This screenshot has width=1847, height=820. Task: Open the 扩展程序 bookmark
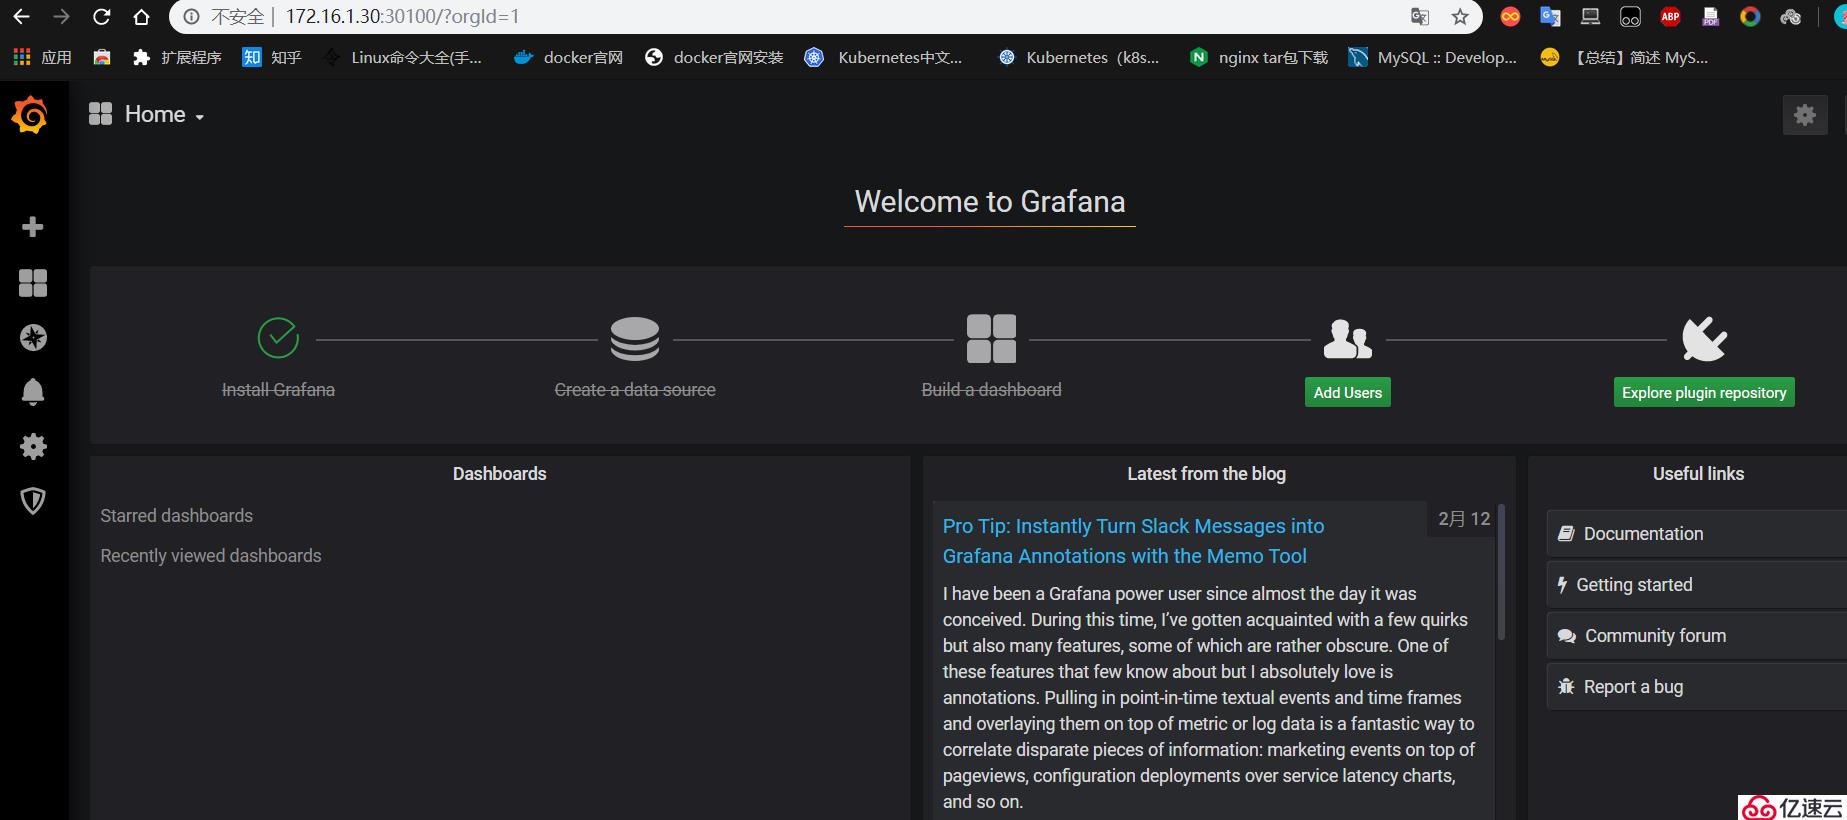tap(177, 58)
